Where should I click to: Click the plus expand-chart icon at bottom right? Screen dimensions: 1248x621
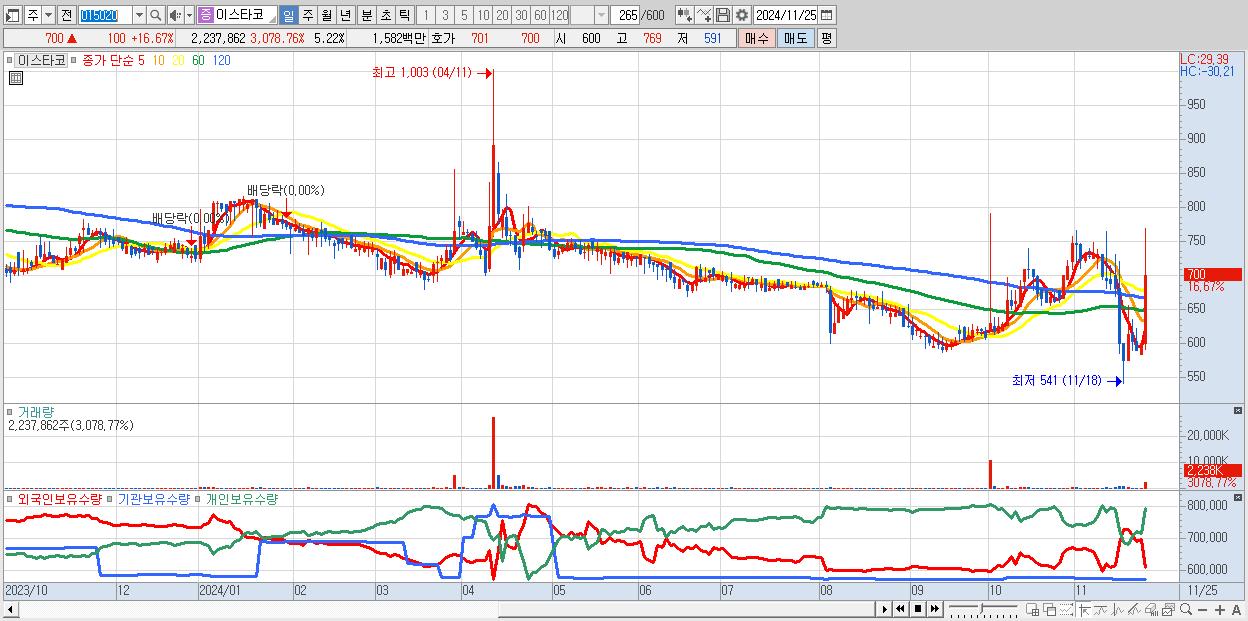coord(1220,609)
